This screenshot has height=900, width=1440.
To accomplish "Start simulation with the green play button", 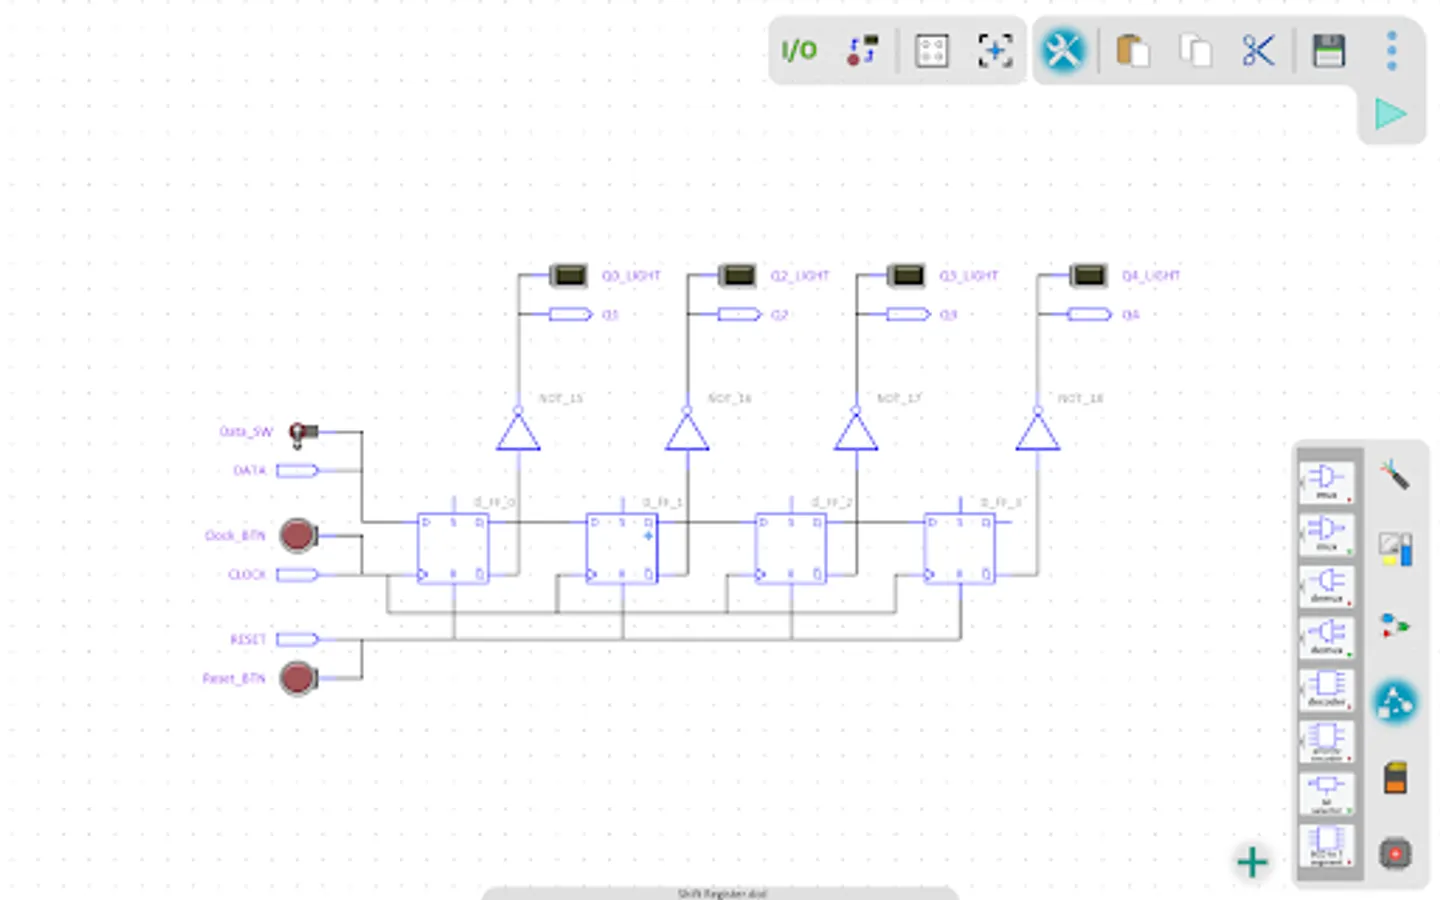I will [1390, 114].
